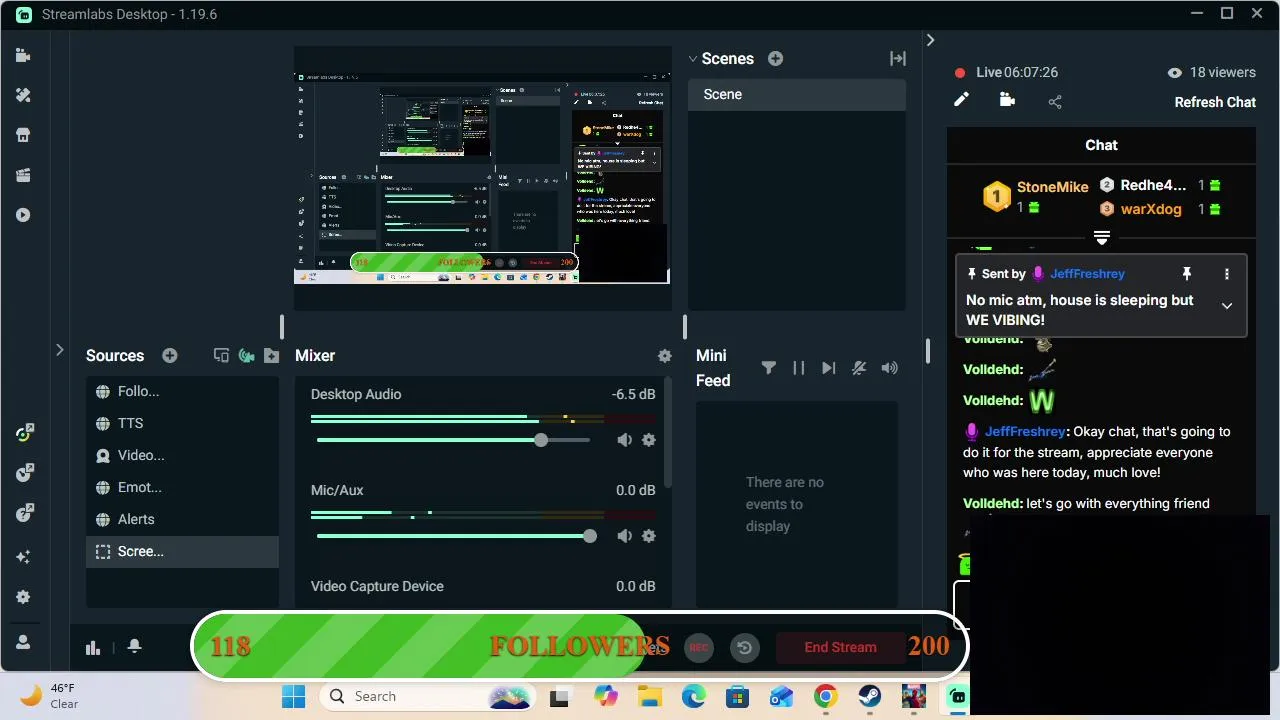This screenshot has height=720, width=1280.
Task: Click the stream preview thumbnail
Action: click(482, 178)
